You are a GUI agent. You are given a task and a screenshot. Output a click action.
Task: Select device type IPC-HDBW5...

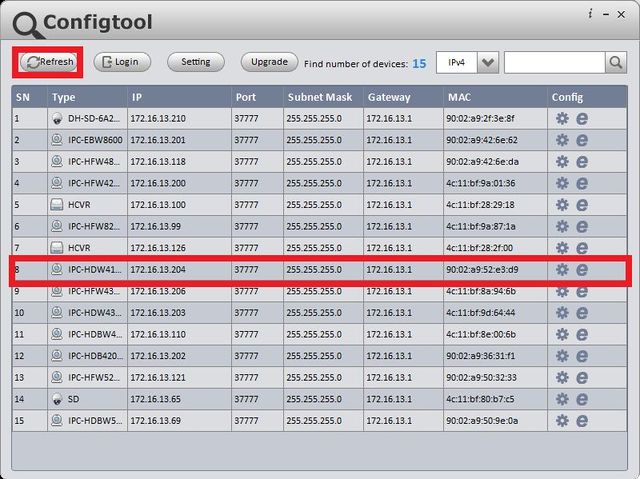click(x=95, y=421)
